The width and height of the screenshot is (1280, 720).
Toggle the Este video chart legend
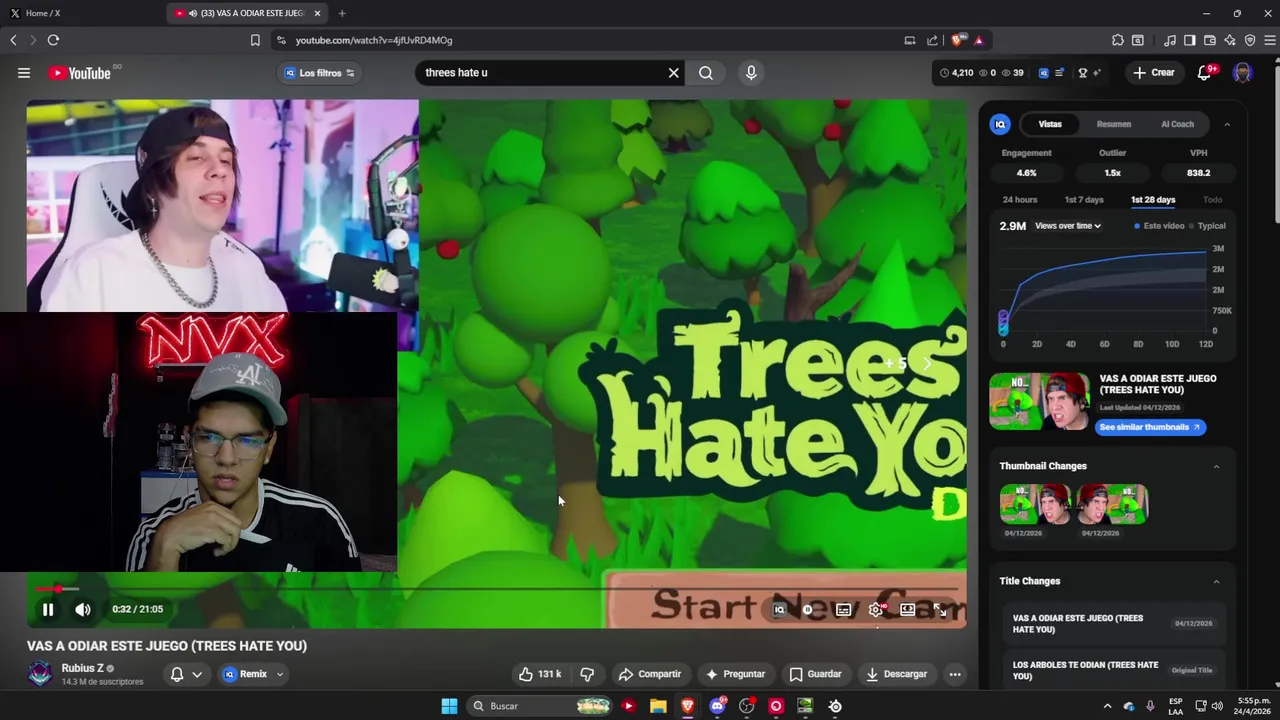pyautogui.click(x=1160, y=226)
